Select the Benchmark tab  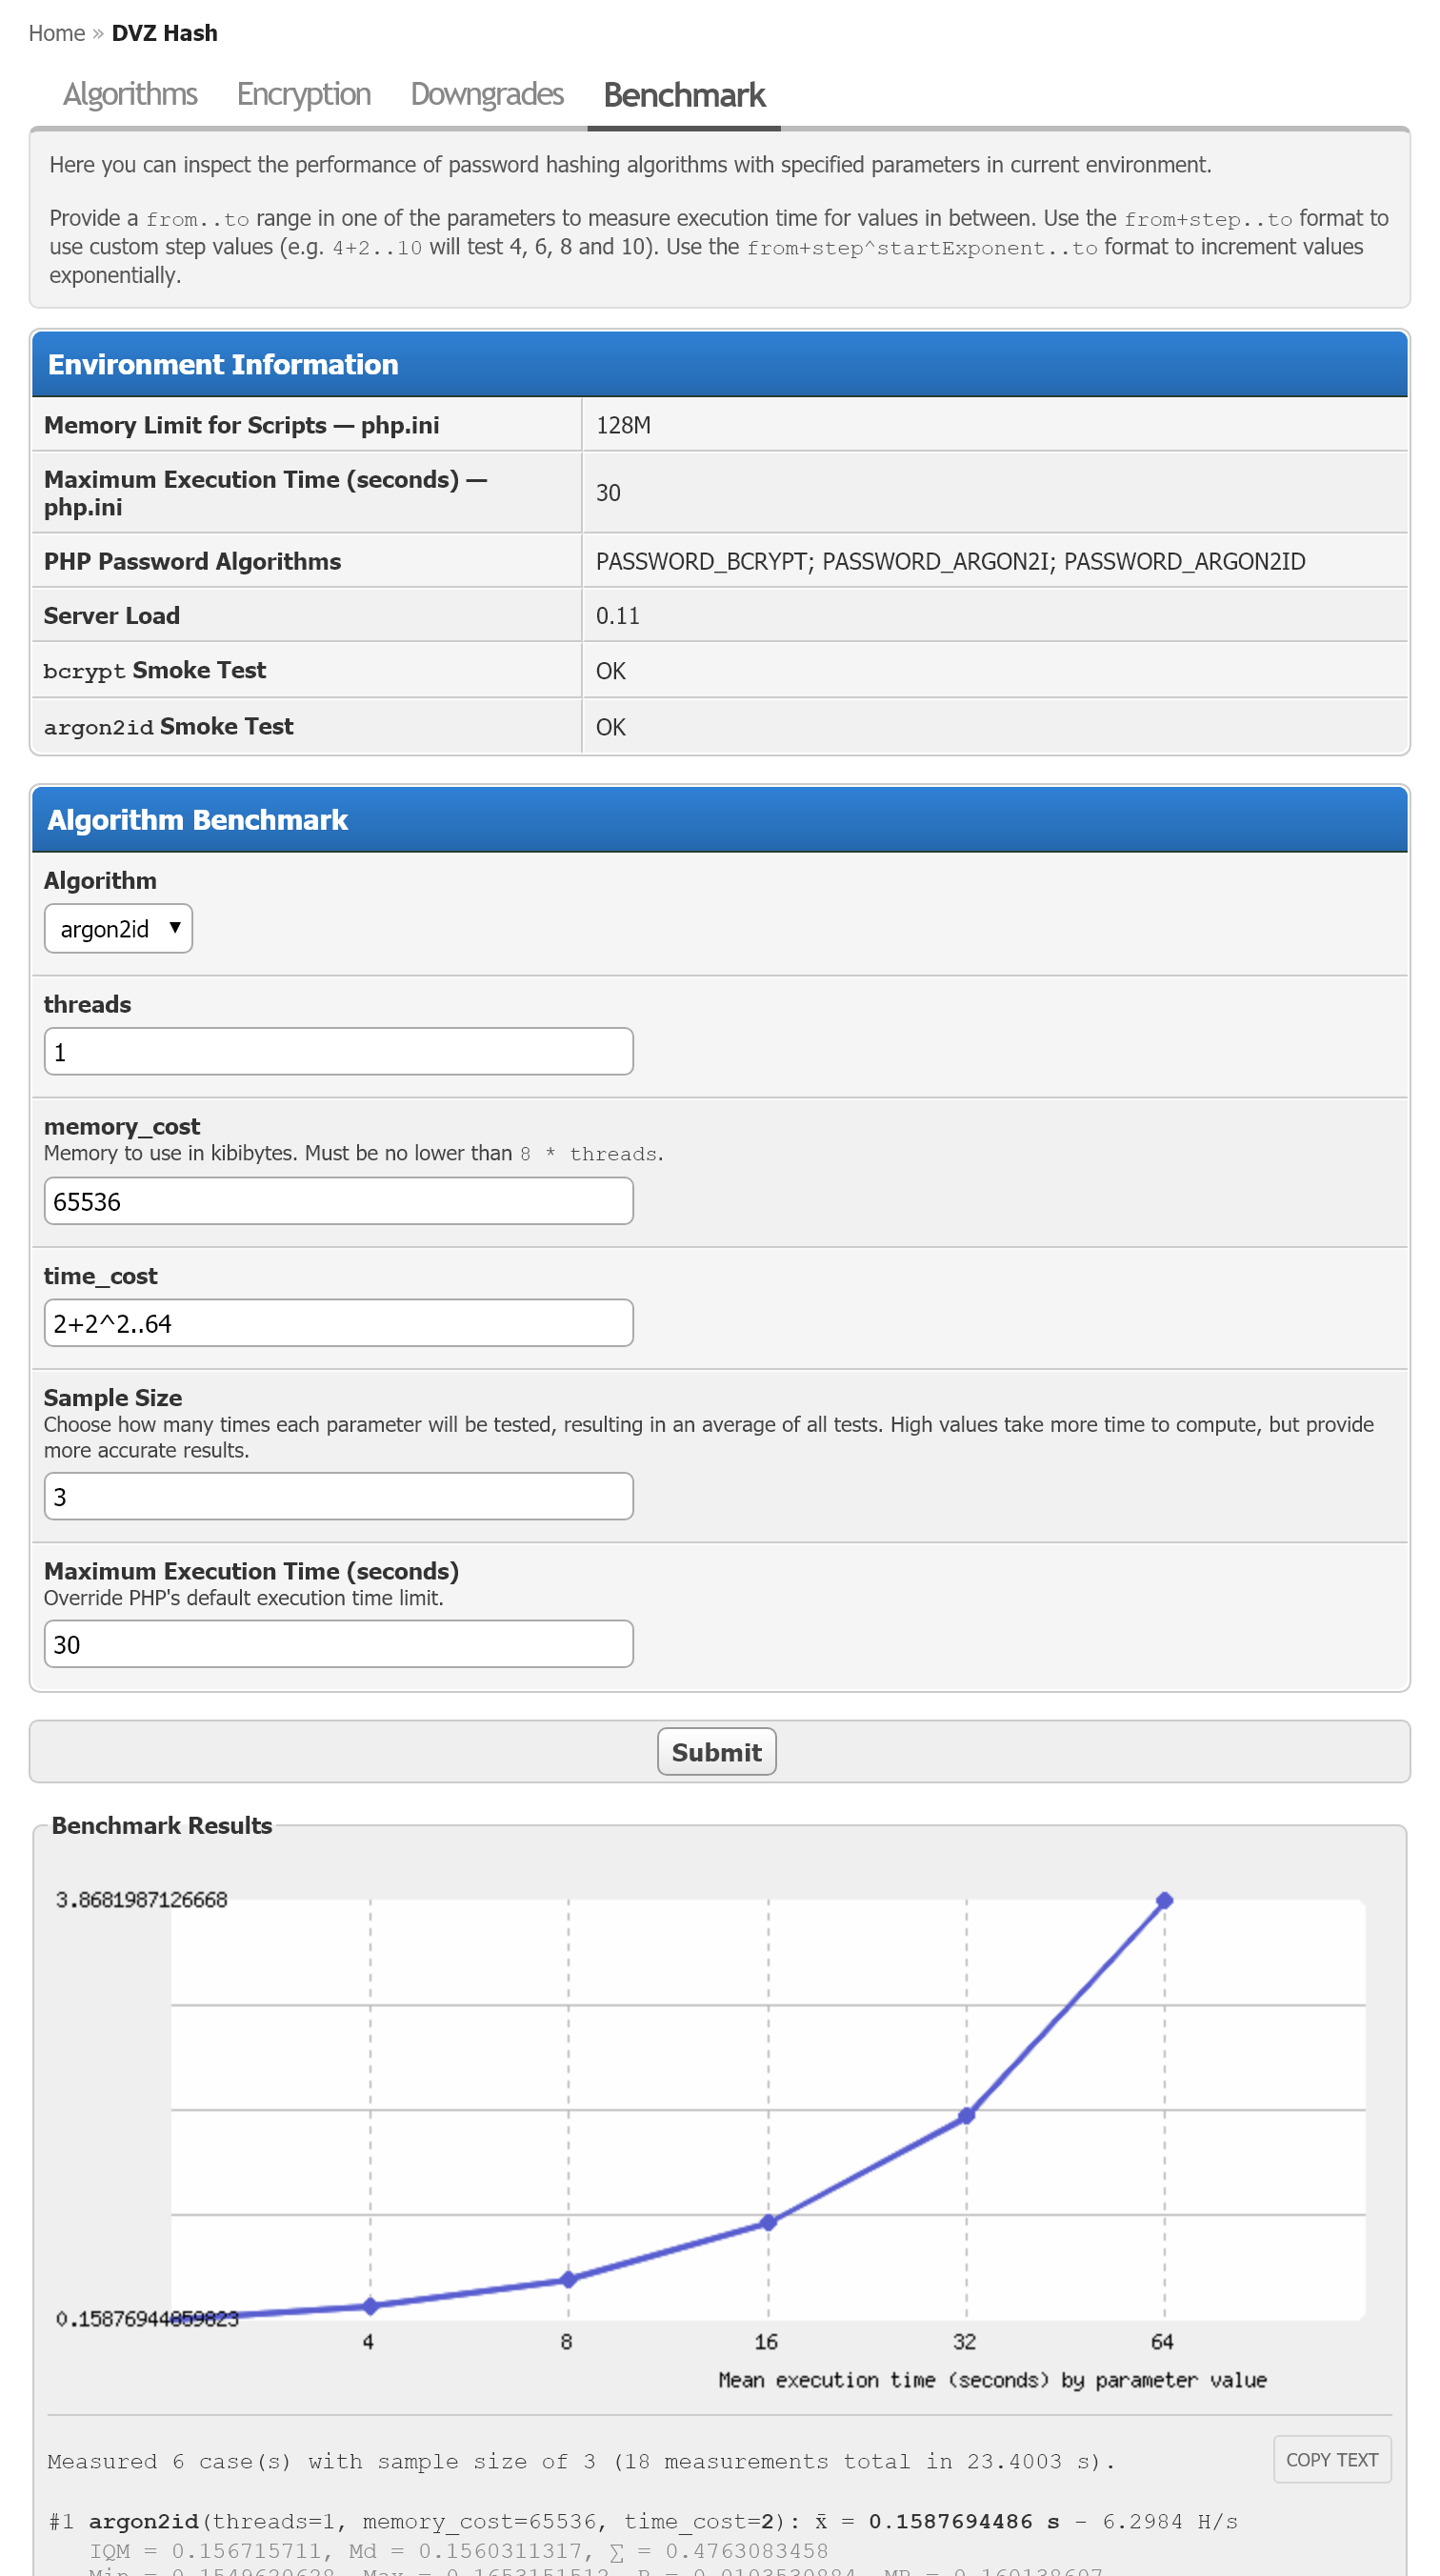coord(684,96)
